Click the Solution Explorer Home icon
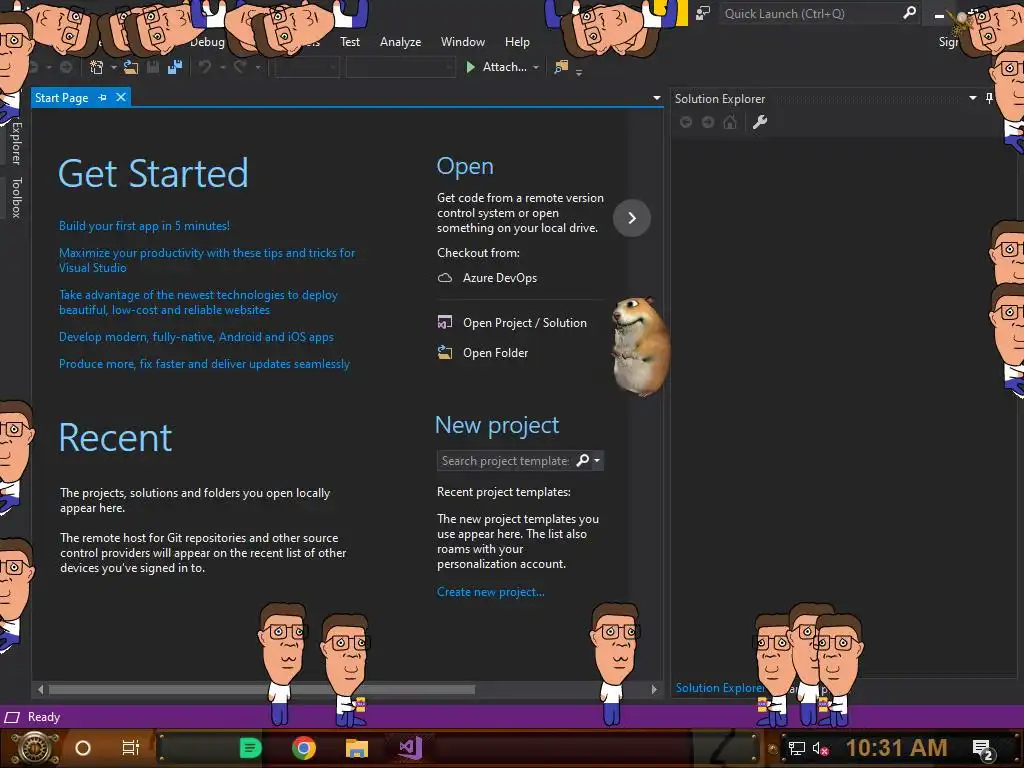 [x=730, y=122]
